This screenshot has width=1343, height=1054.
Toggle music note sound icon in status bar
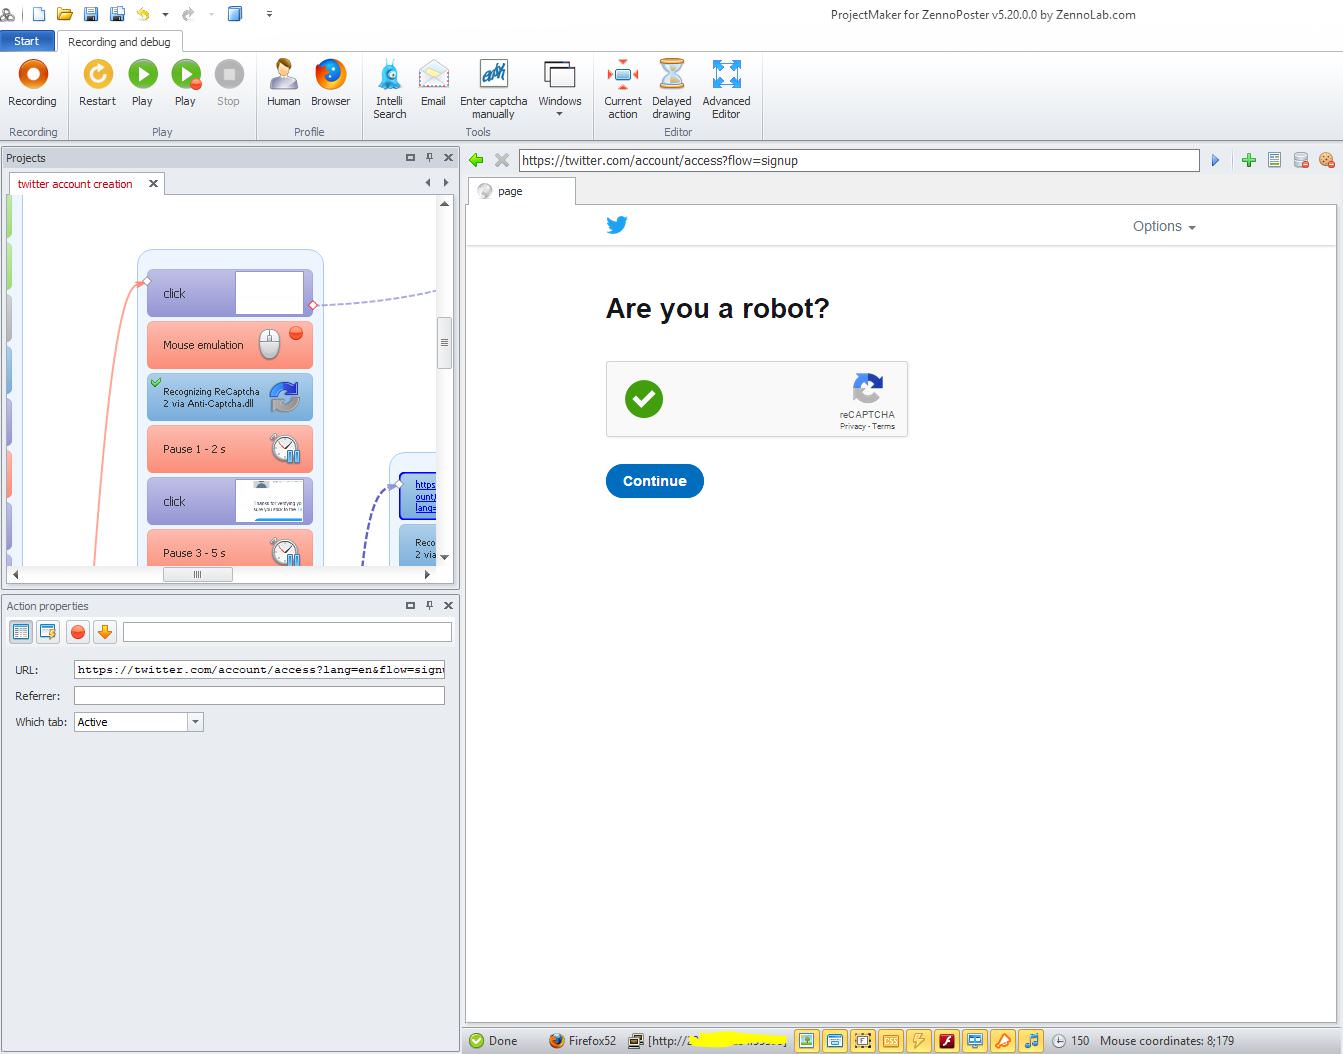pos(1031,1041)
